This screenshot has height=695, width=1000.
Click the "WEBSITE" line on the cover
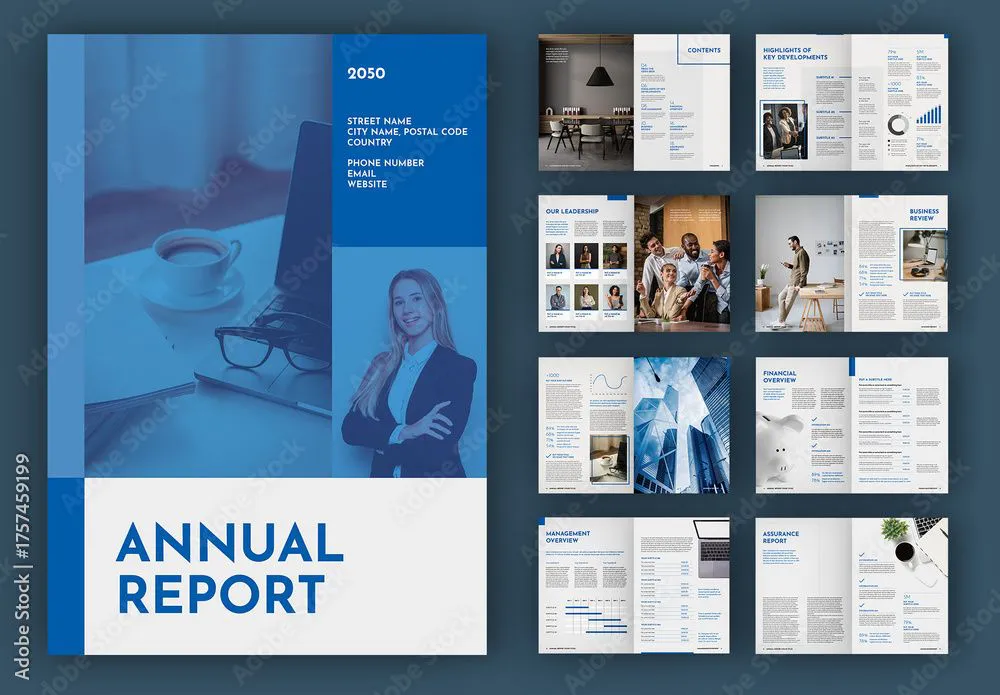click(367, 184)
